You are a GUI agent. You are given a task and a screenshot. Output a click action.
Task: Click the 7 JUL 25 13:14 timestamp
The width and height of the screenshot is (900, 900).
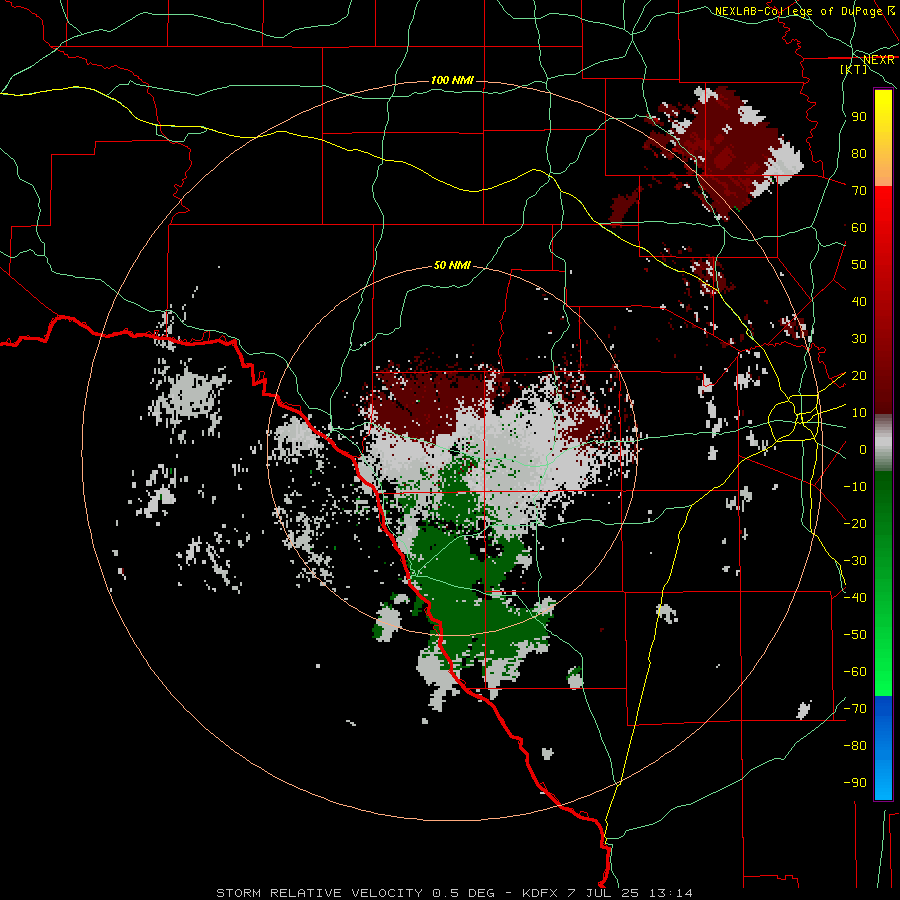tap(630, 893)
